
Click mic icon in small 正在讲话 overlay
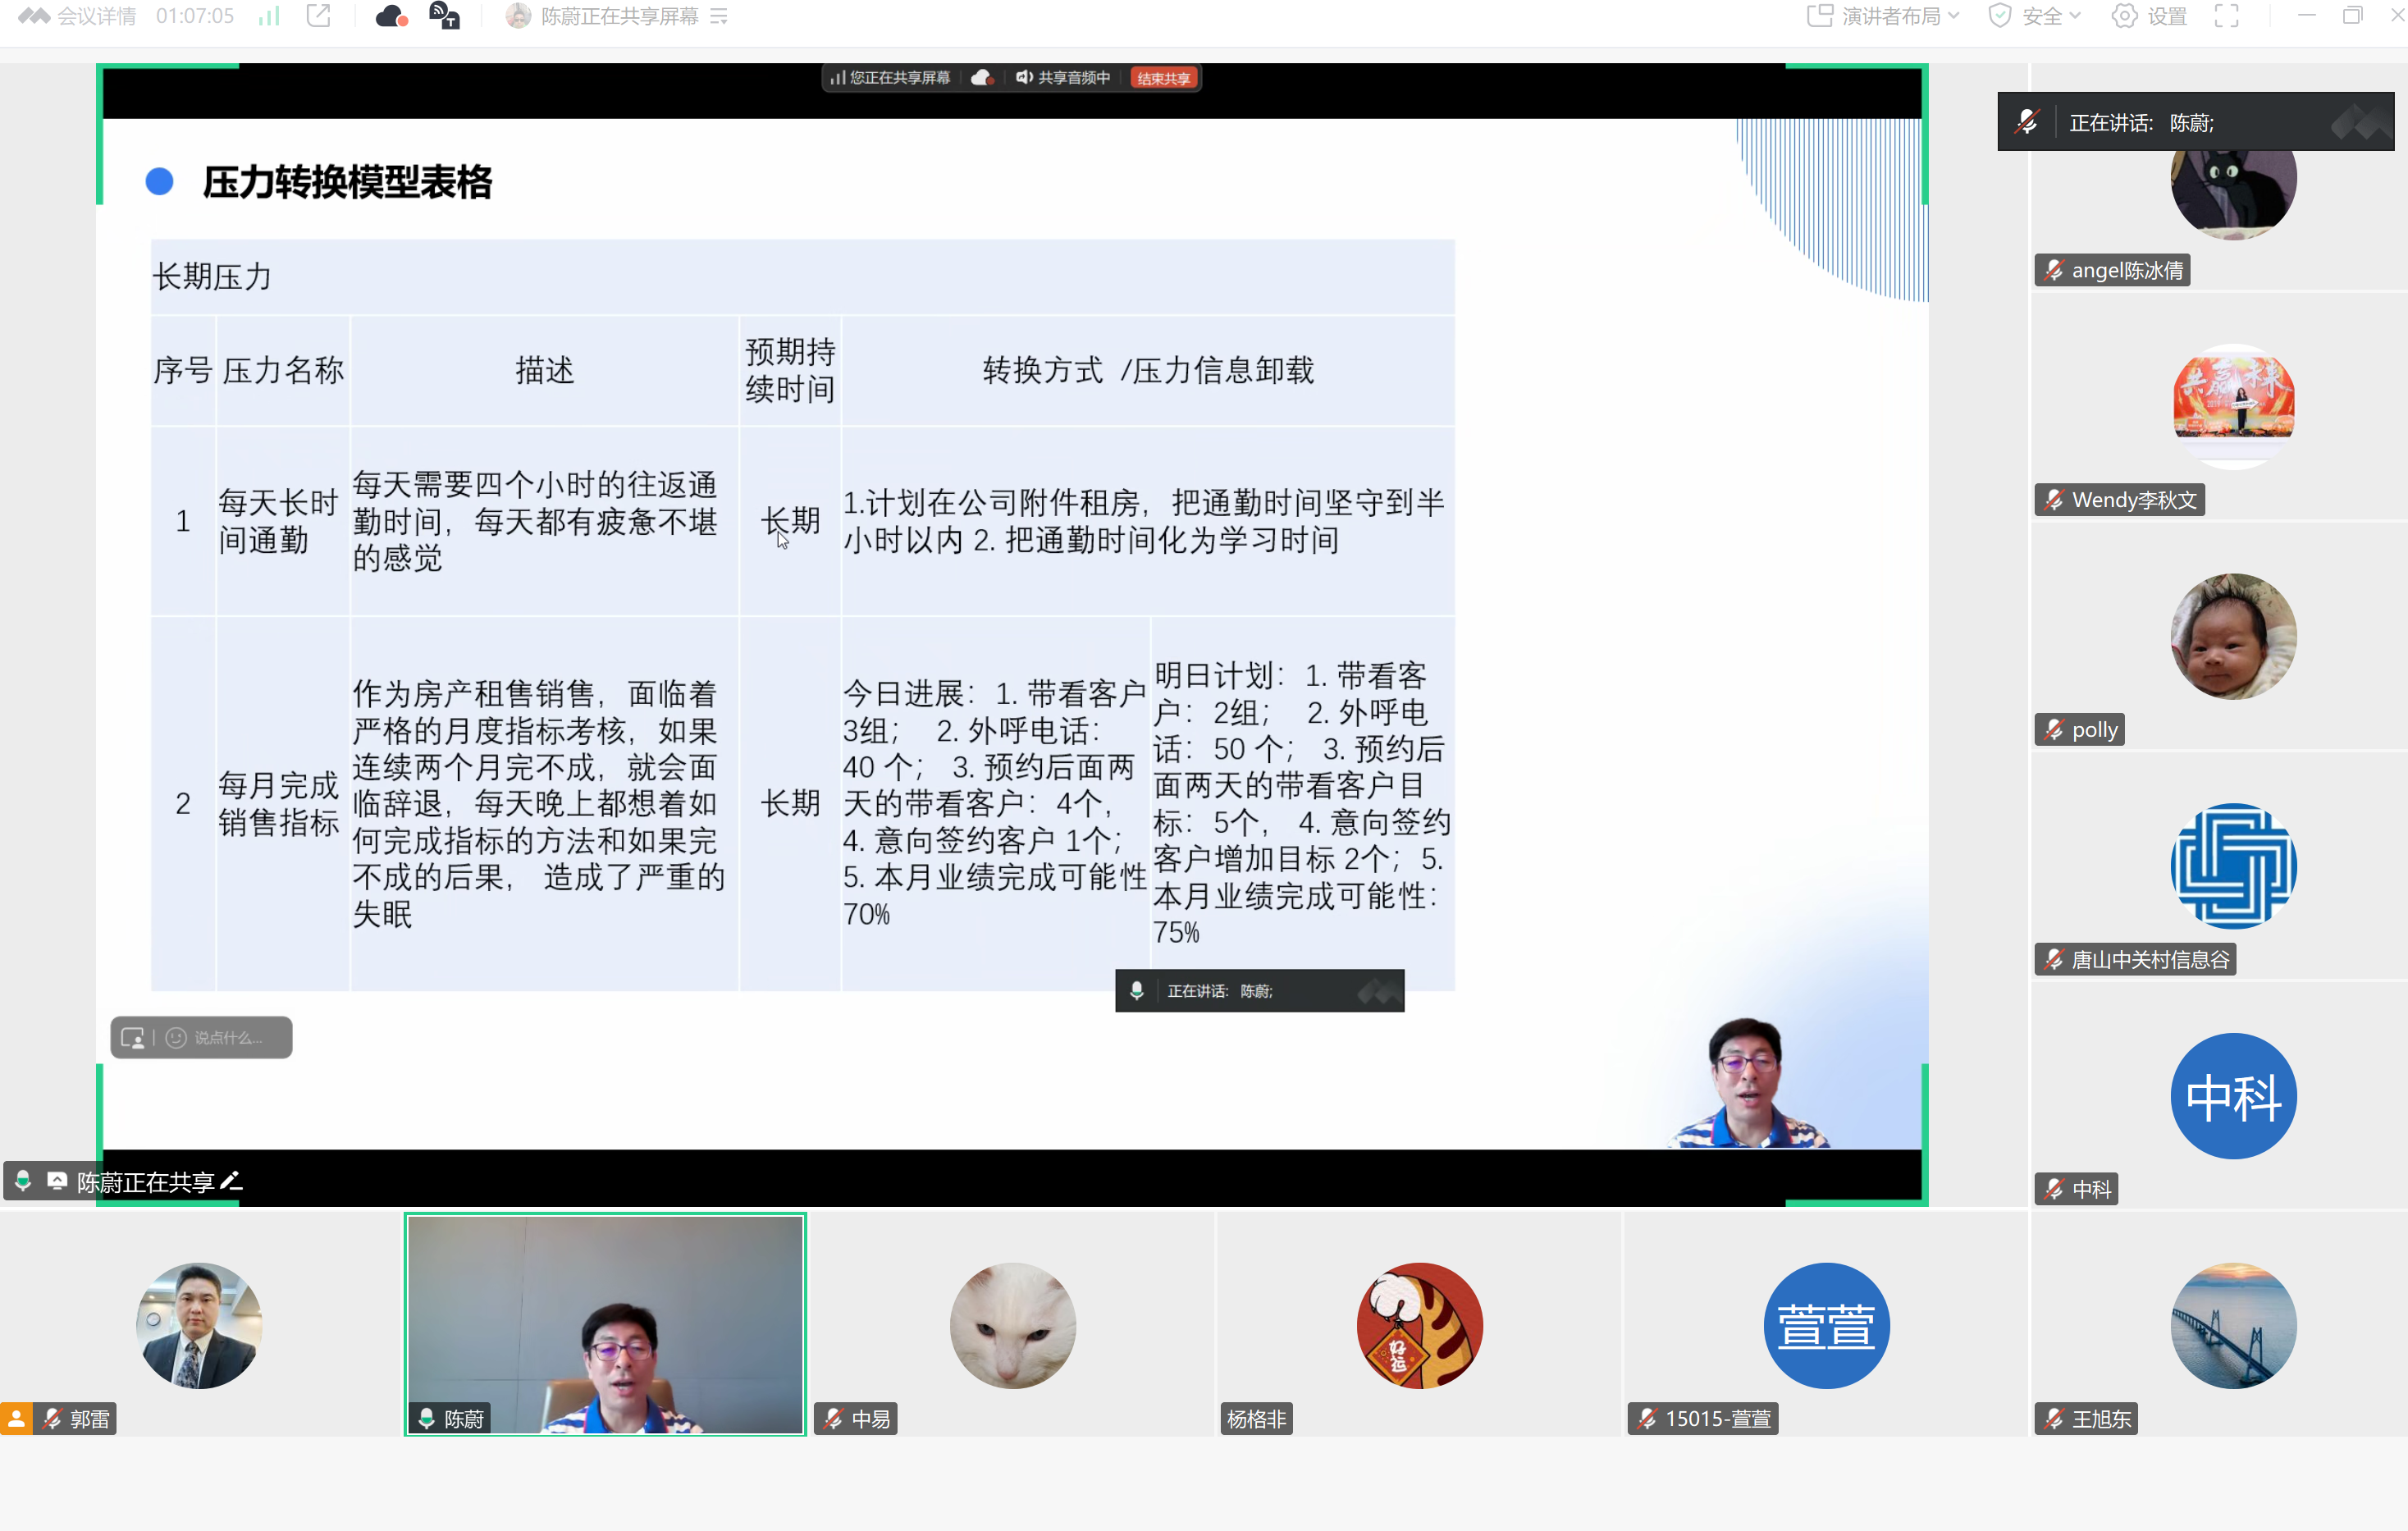tap(1137, 991)
